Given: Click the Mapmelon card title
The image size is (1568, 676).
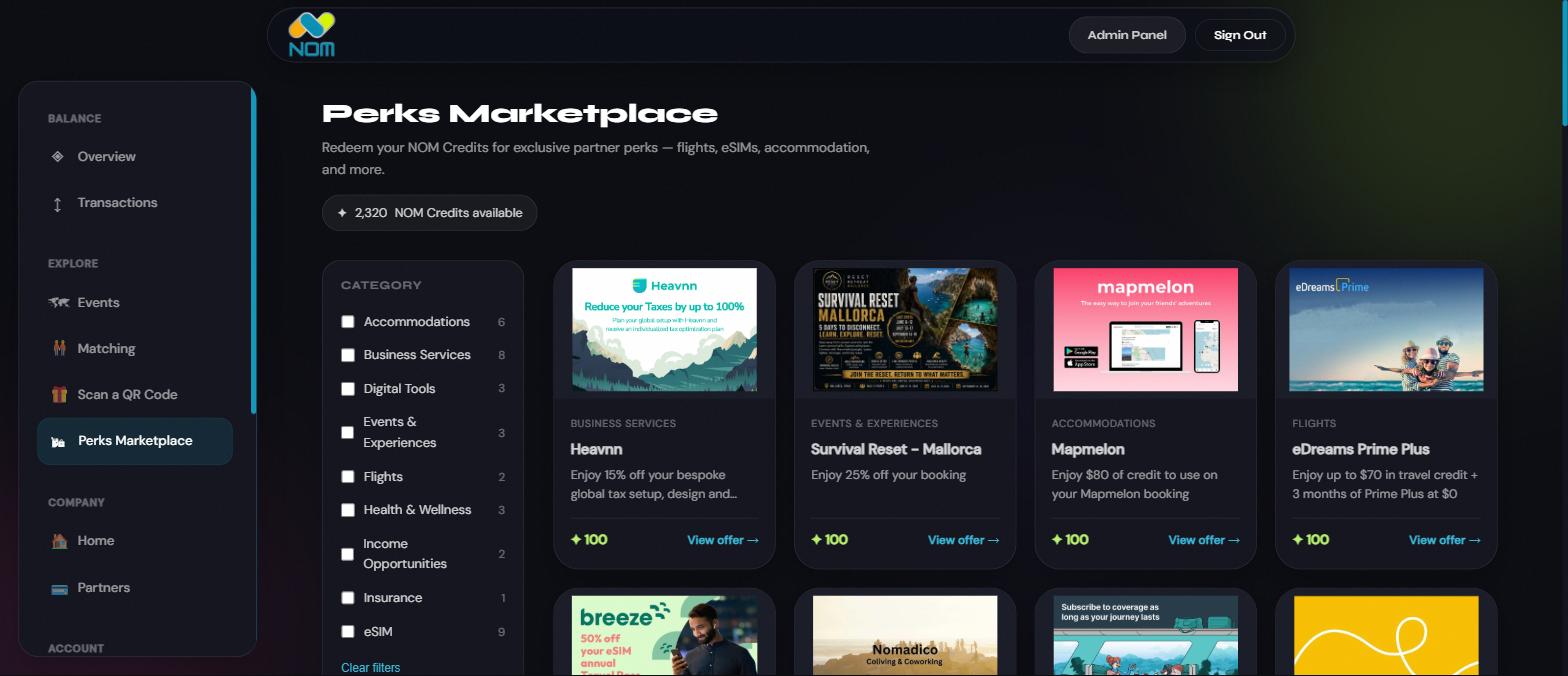Looking at the screenshot, I should click(1088, 450).
